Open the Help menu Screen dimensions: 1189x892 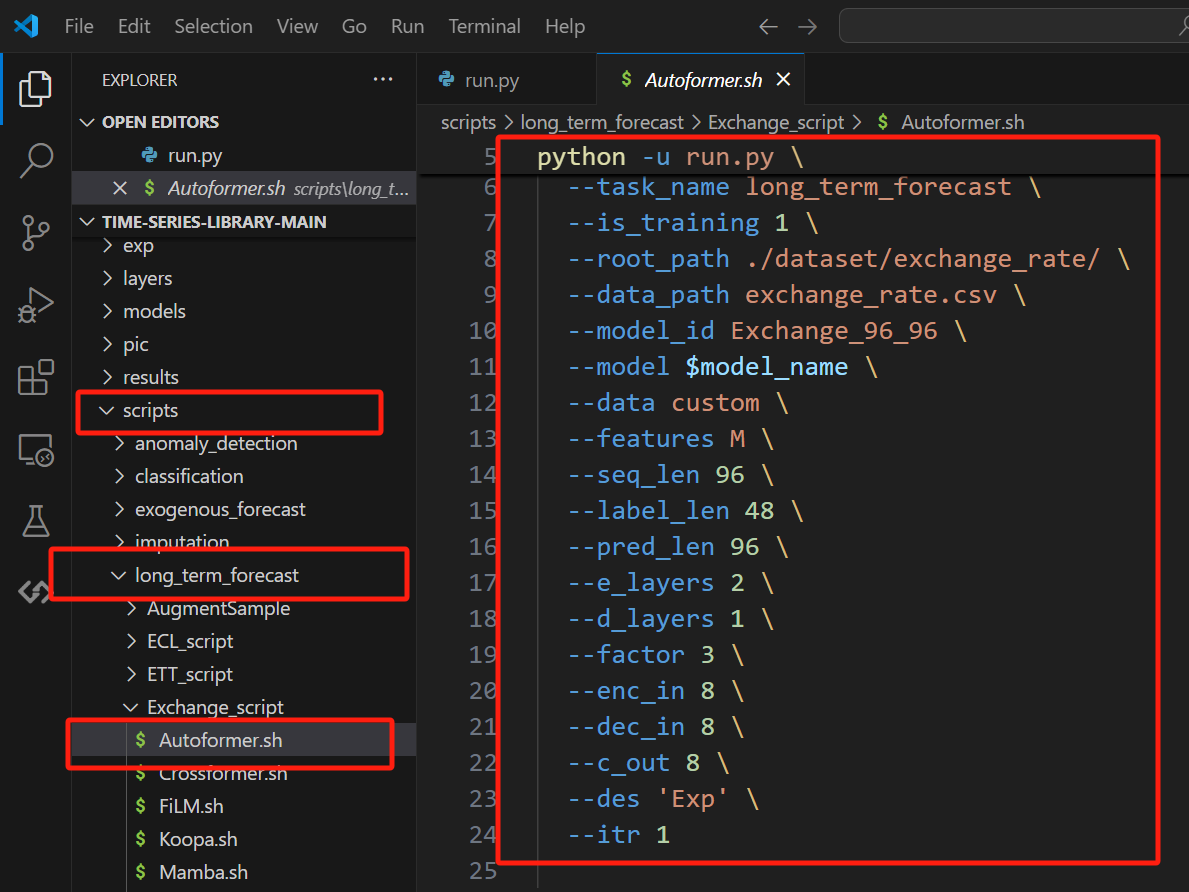coord(565,27)
